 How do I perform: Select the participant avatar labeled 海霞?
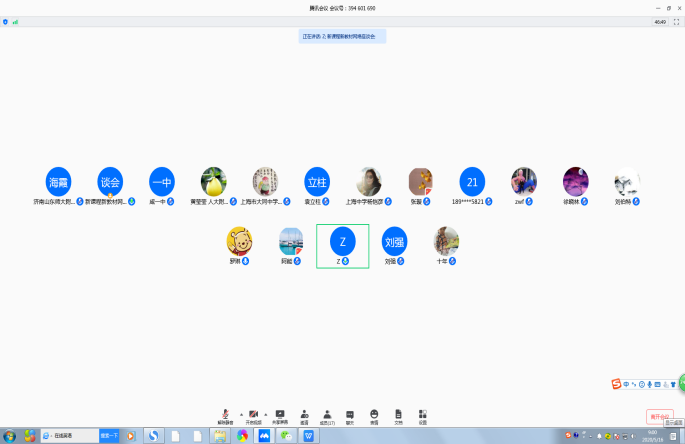tap(59, 182)
